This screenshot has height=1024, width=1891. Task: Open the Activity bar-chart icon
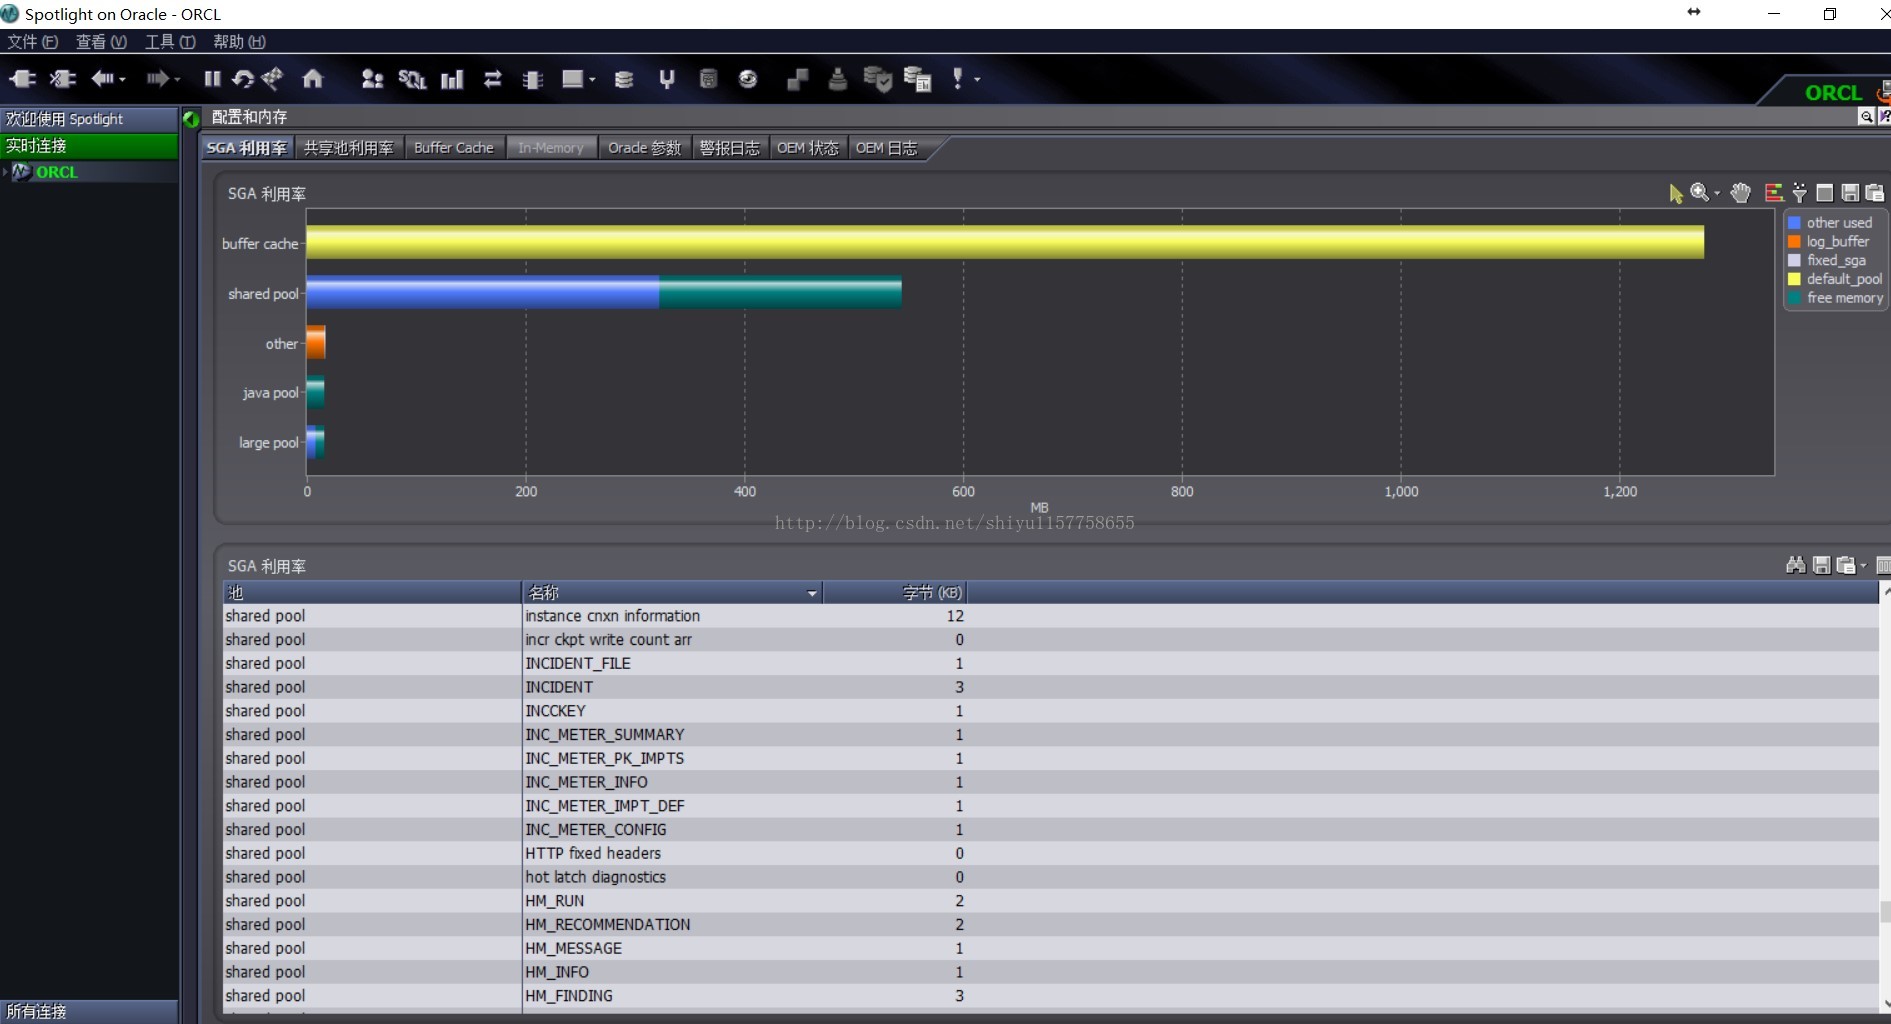tap(452, 79)
